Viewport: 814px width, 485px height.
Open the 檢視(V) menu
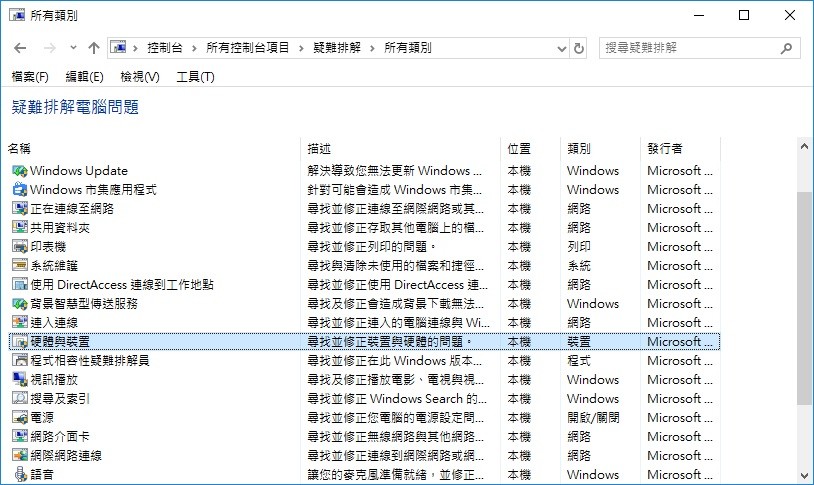pos(140,77)
